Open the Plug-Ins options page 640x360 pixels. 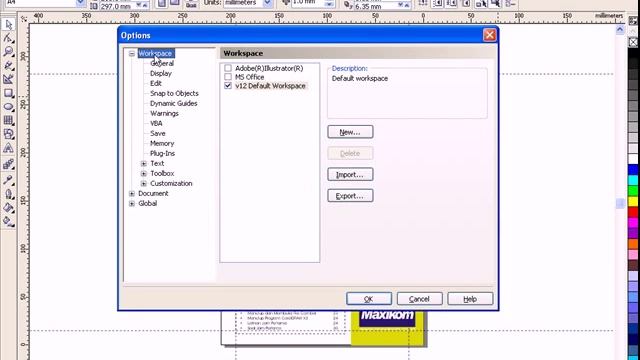[162, 153]
